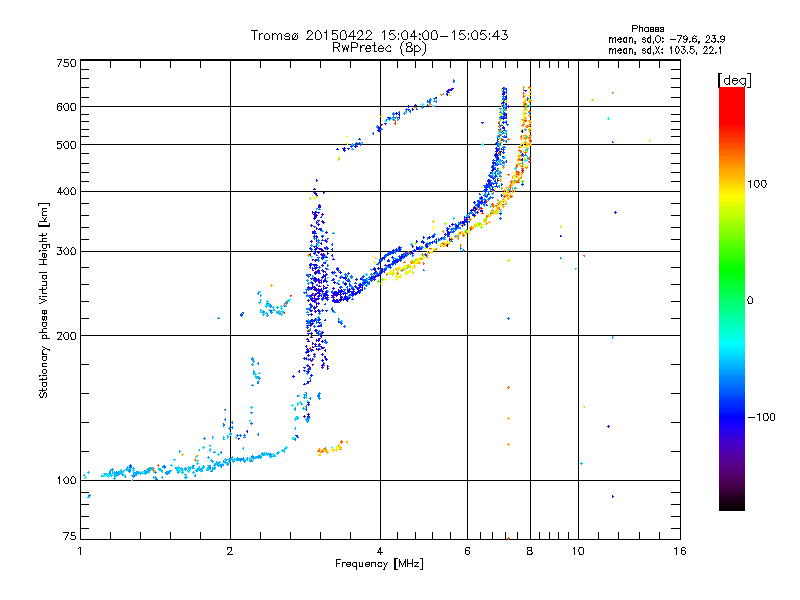800x600 pixels.
Task: Click the '4' frequency tick label
Action: pyautogui.click(x=380, y=551)
